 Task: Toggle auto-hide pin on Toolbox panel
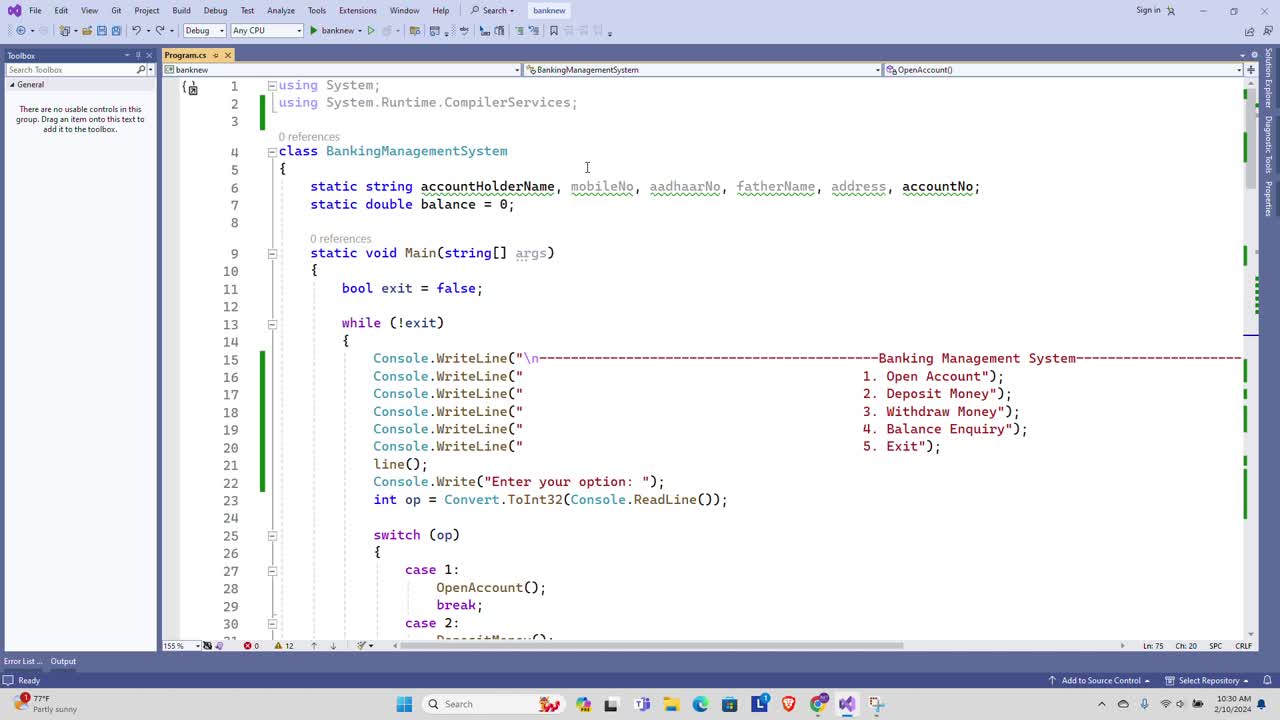[139, 56]
